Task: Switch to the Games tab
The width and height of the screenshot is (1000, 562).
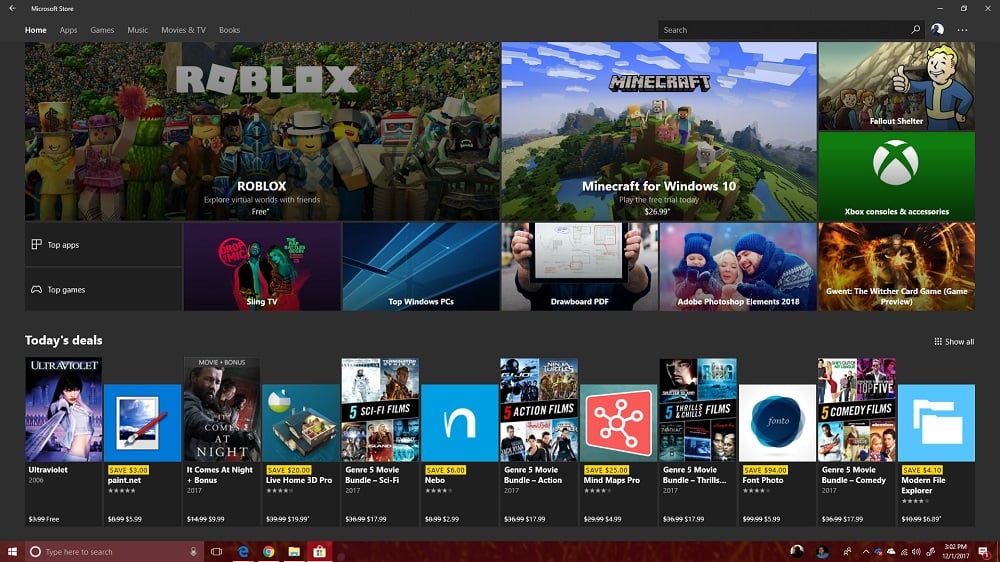Action: pos(102,30)
